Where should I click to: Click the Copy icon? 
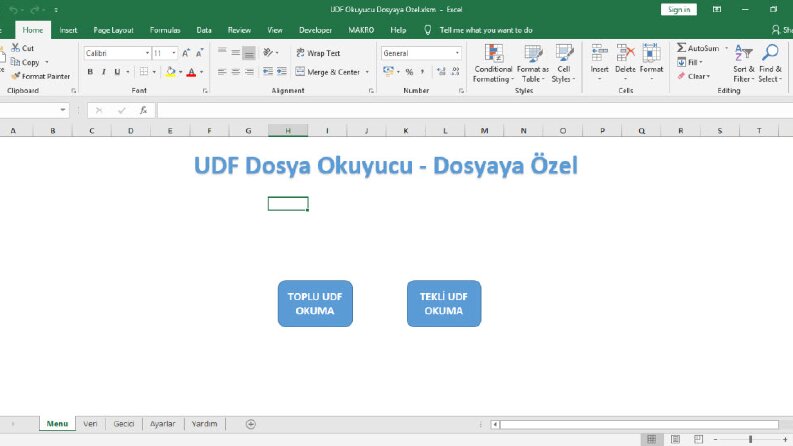point(16,62)
